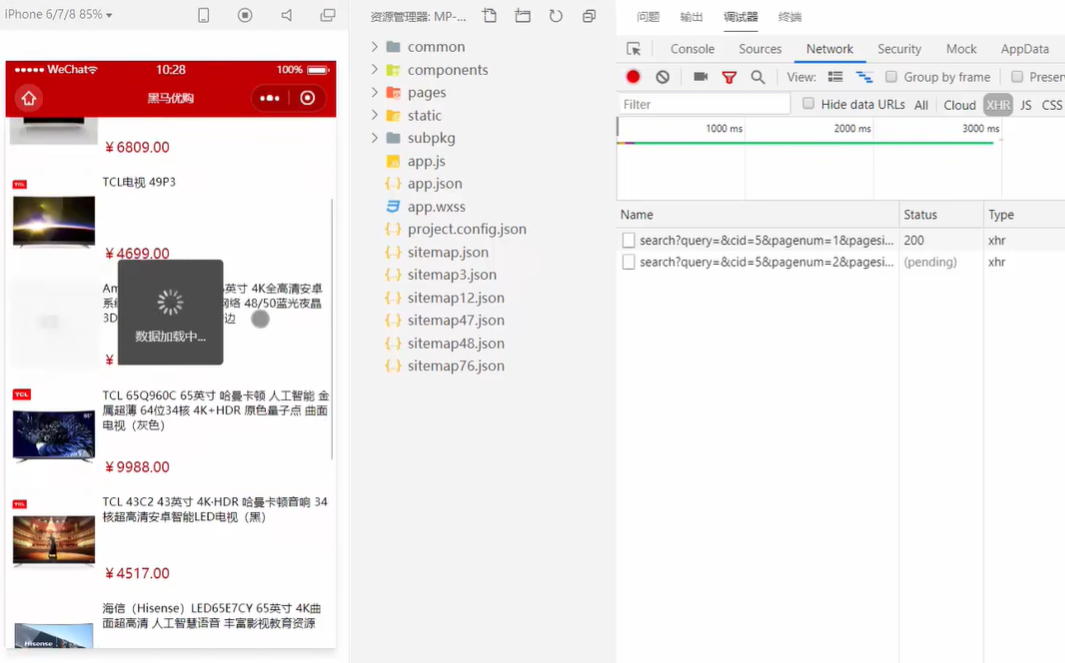Enable the Preserve log checkbox

click(1017, 77)
